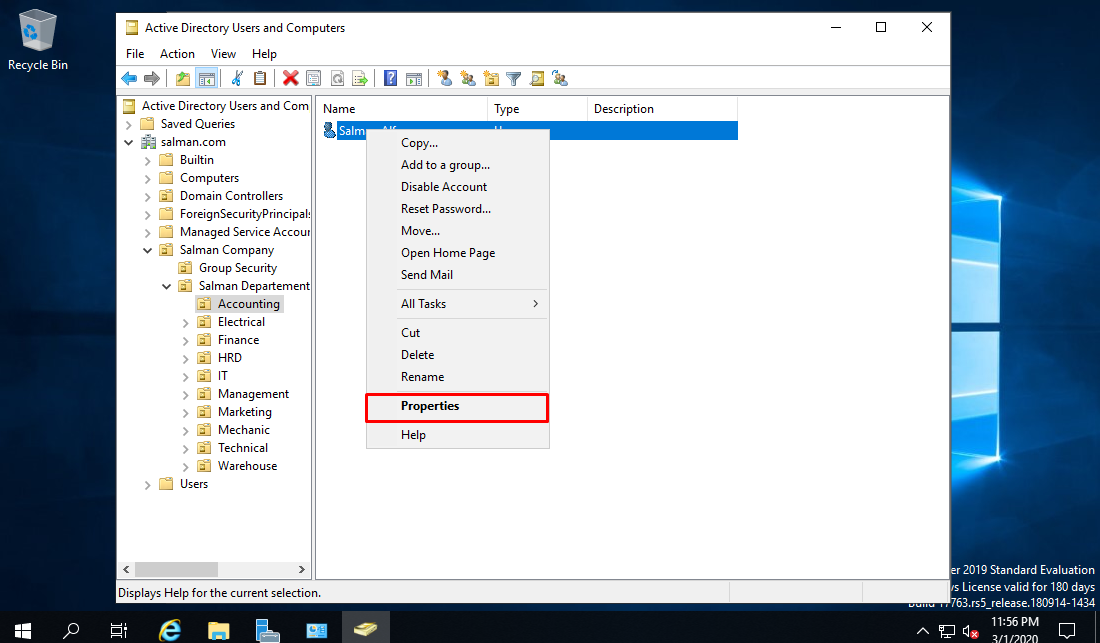This screenshot has width=1100, height=643.
Task: Expand the Domain Controllers node
Action: click(x=147, y=196)
